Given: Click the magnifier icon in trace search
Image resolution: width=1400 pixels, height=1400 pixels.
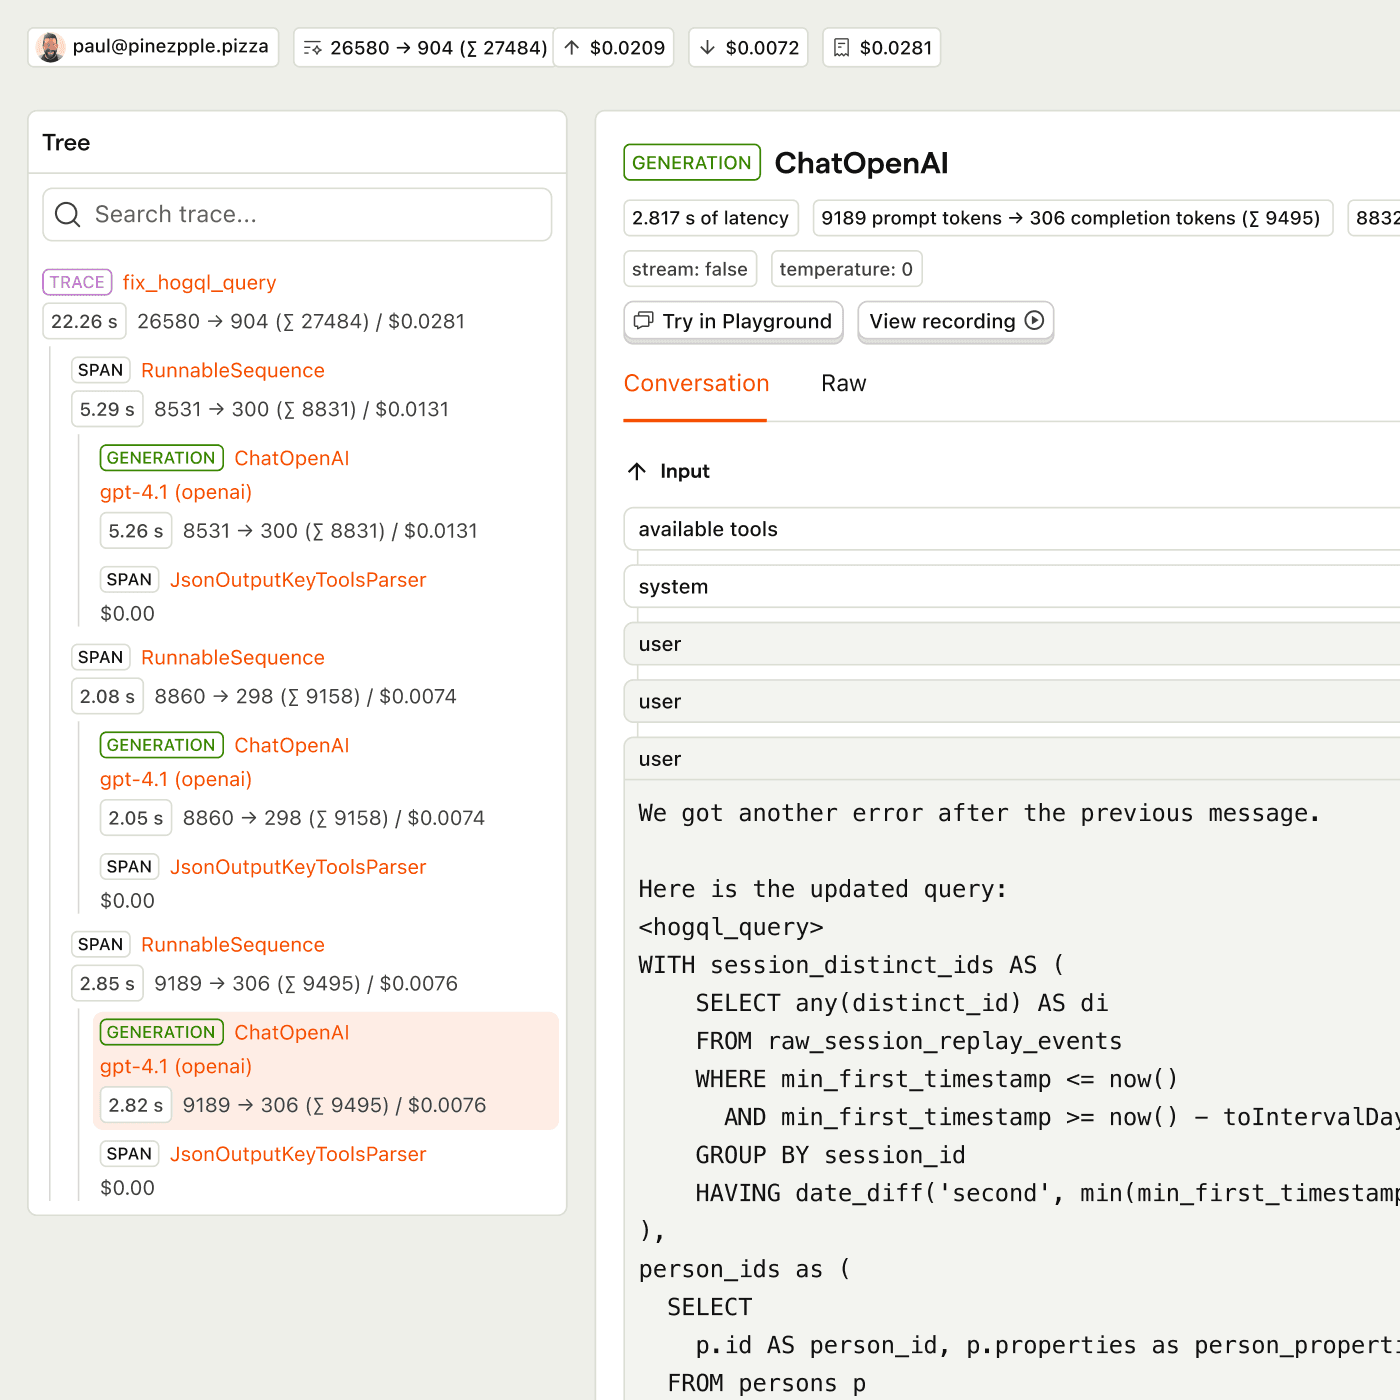Looking at the screenshot, I should 68,215.
